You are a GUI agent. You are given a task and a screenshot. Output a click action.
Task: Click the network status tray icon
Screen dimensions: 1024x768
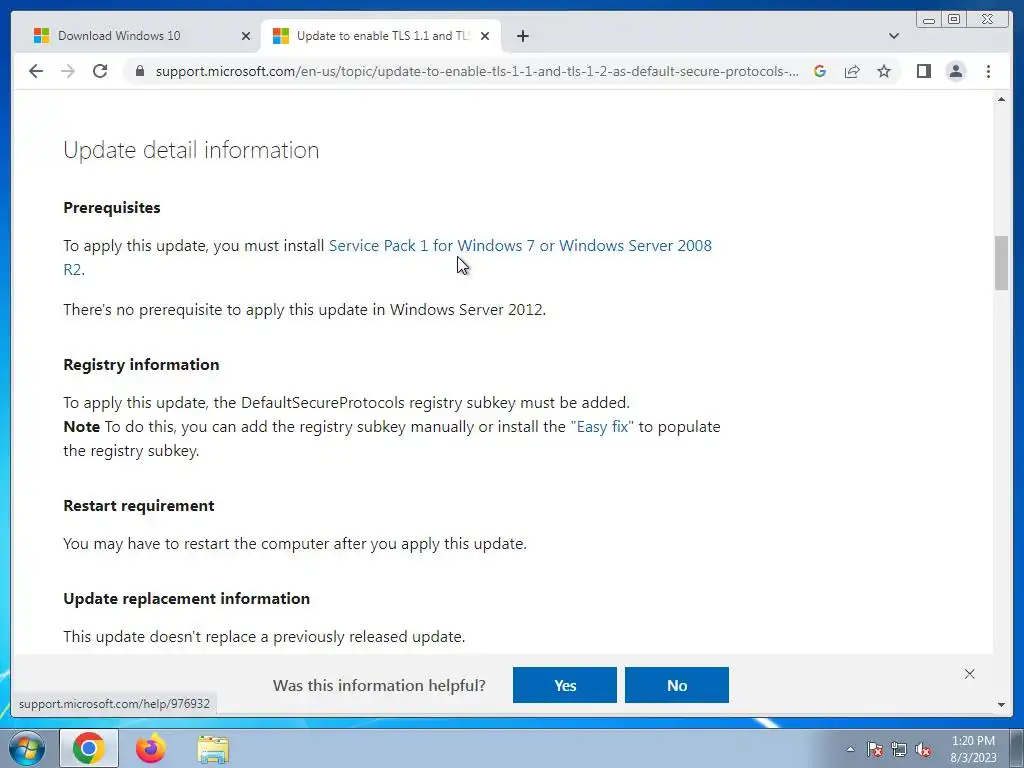pyautogui.click(x=899, y=749)
